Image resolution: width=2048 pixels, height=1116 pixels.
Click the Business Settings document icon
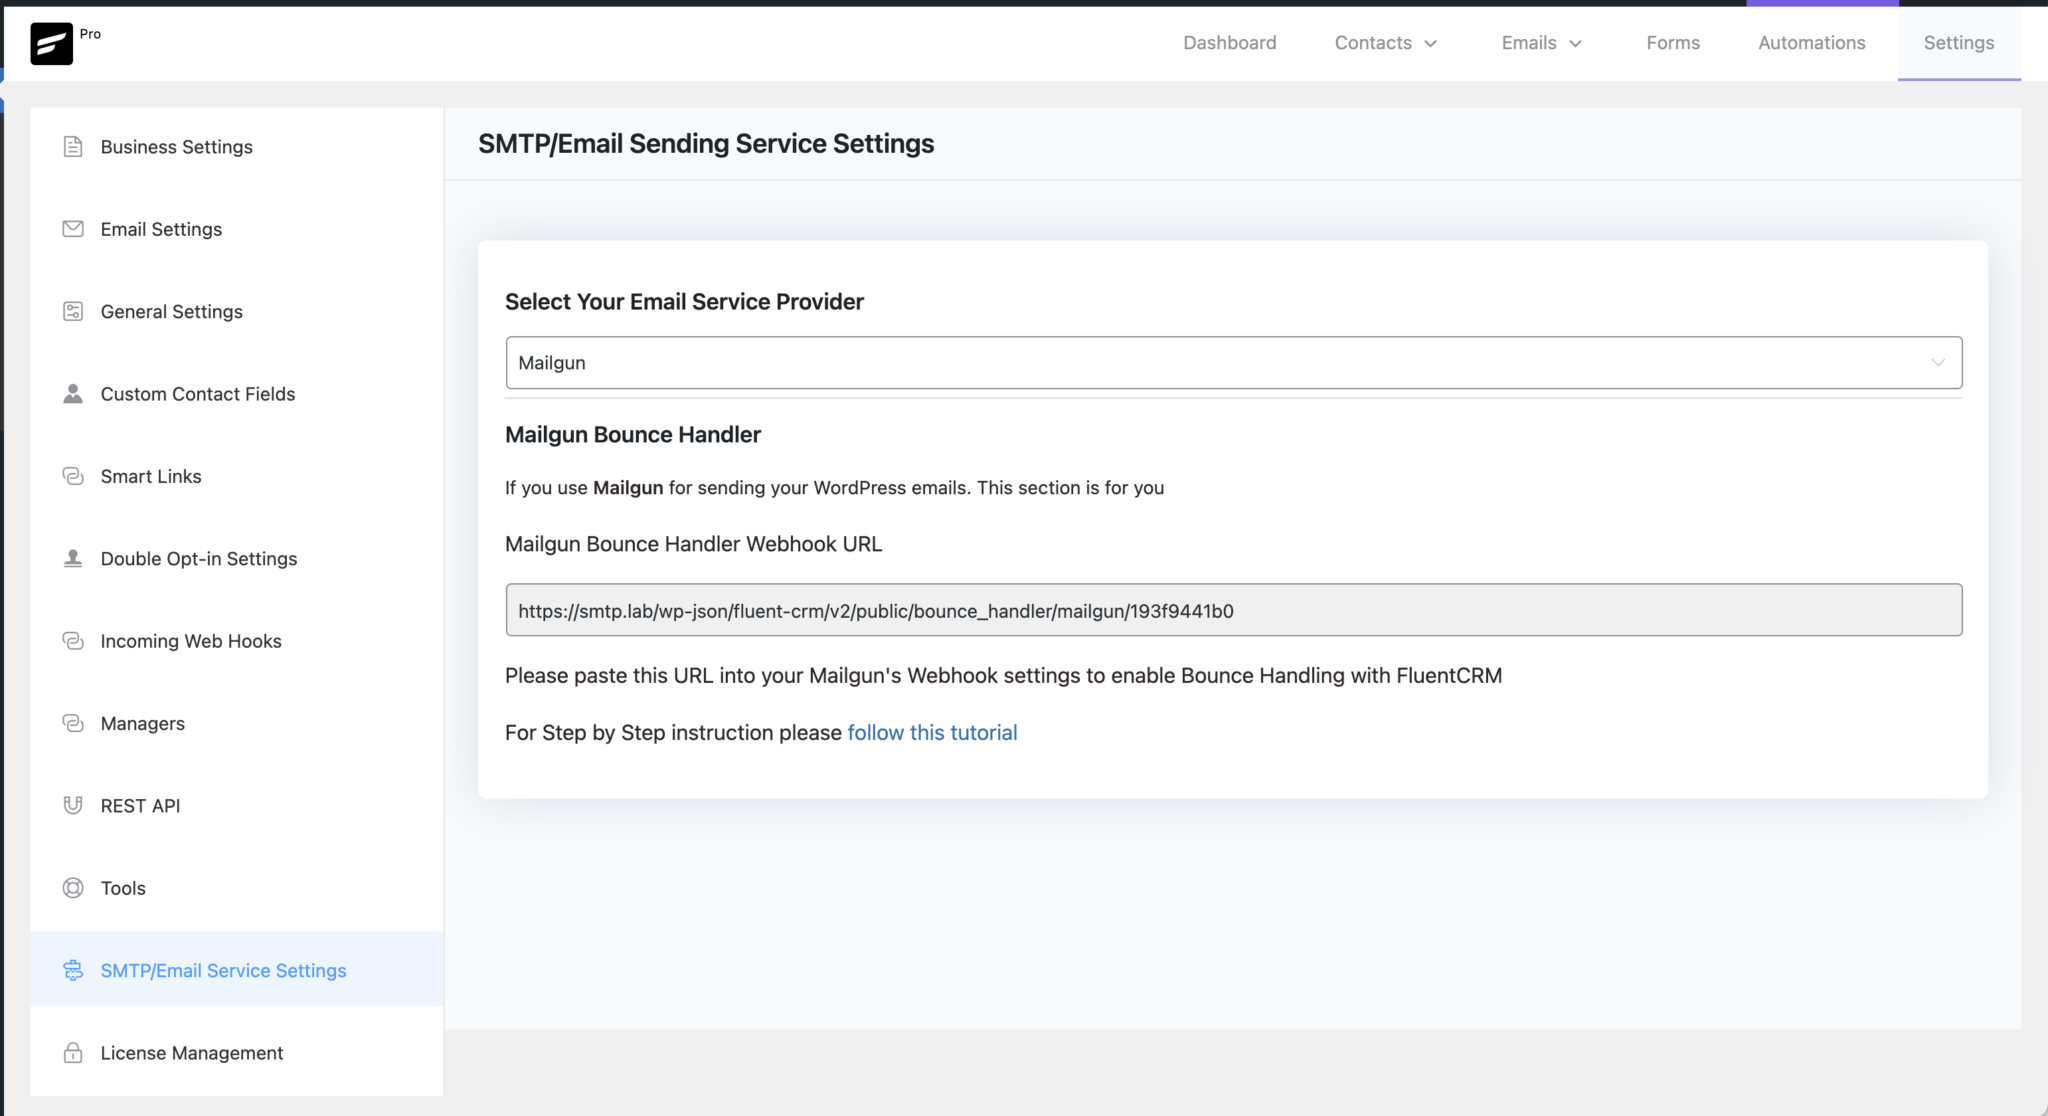tap(73, 147)
